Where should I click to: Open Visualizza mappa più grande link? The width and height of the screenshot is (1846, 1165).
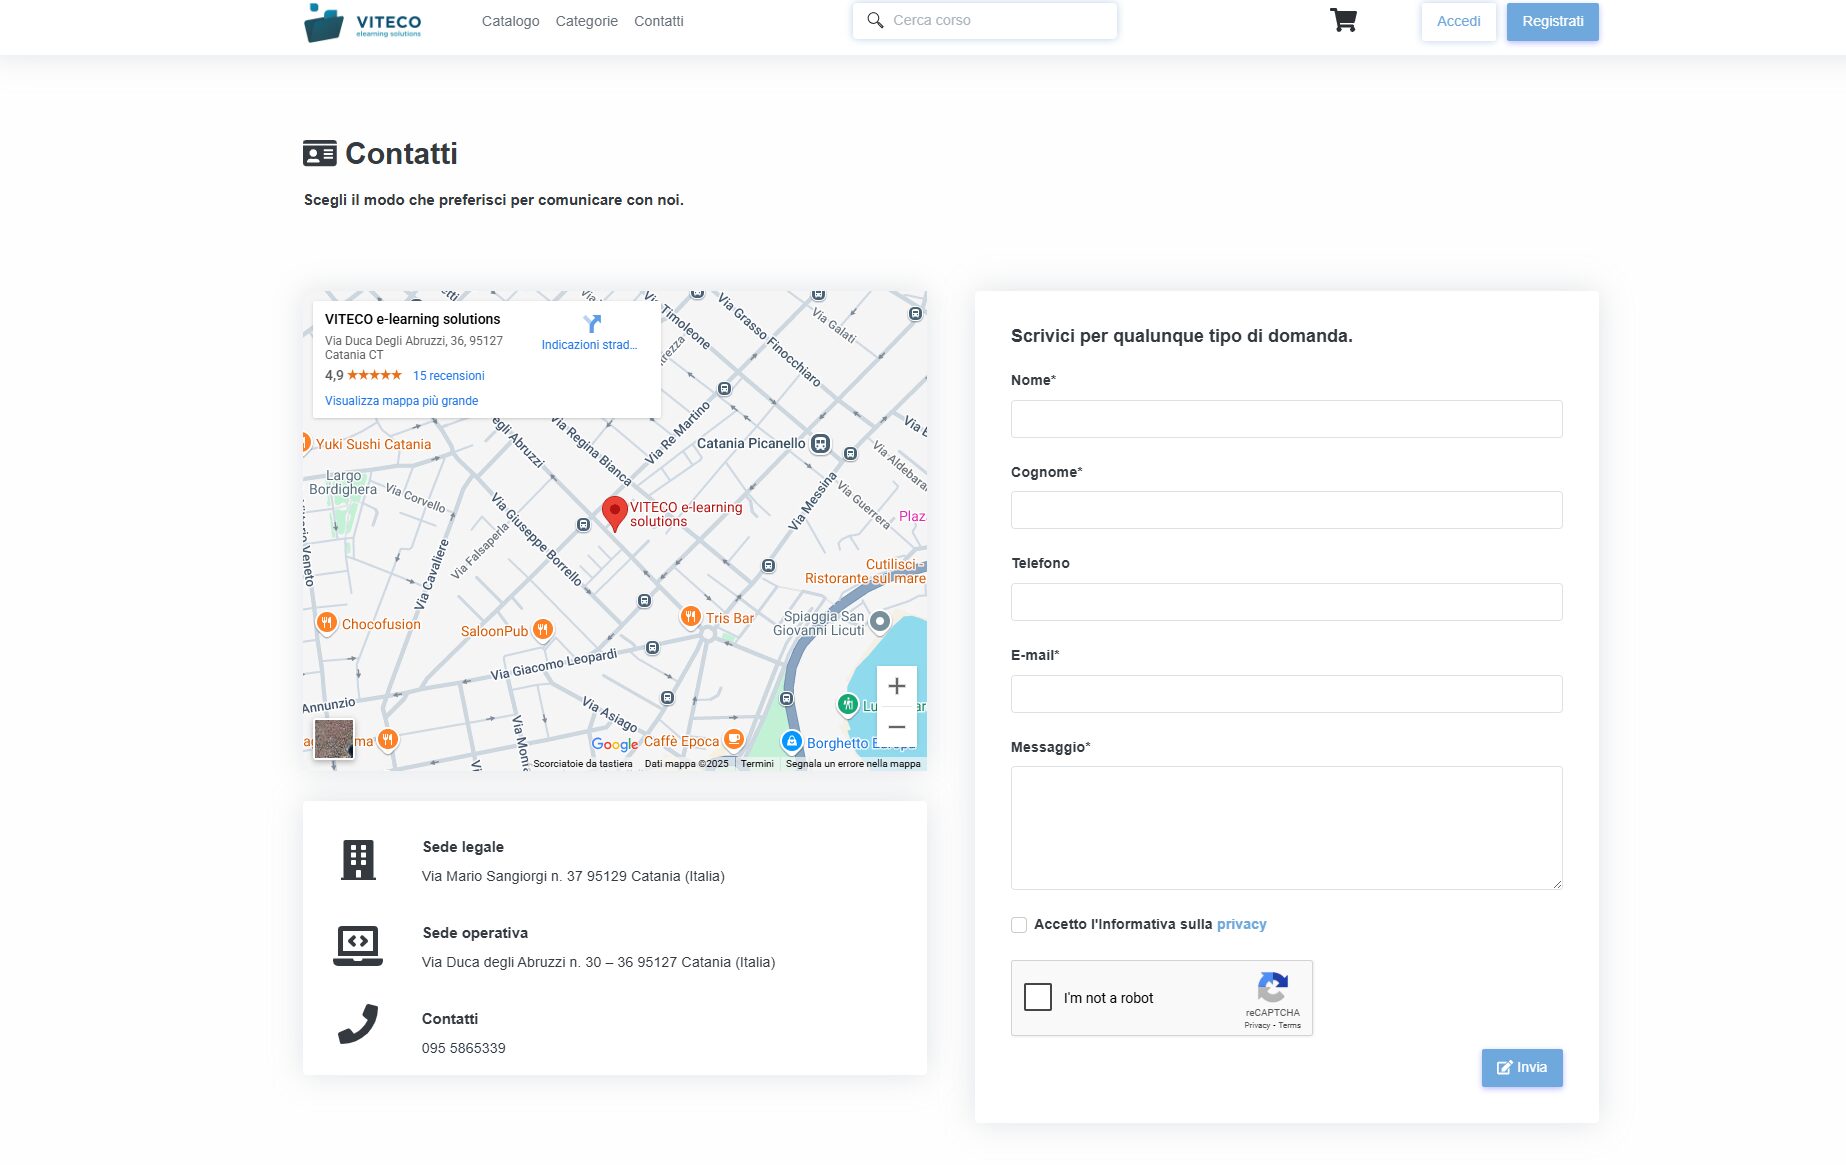tap(401, 401)
